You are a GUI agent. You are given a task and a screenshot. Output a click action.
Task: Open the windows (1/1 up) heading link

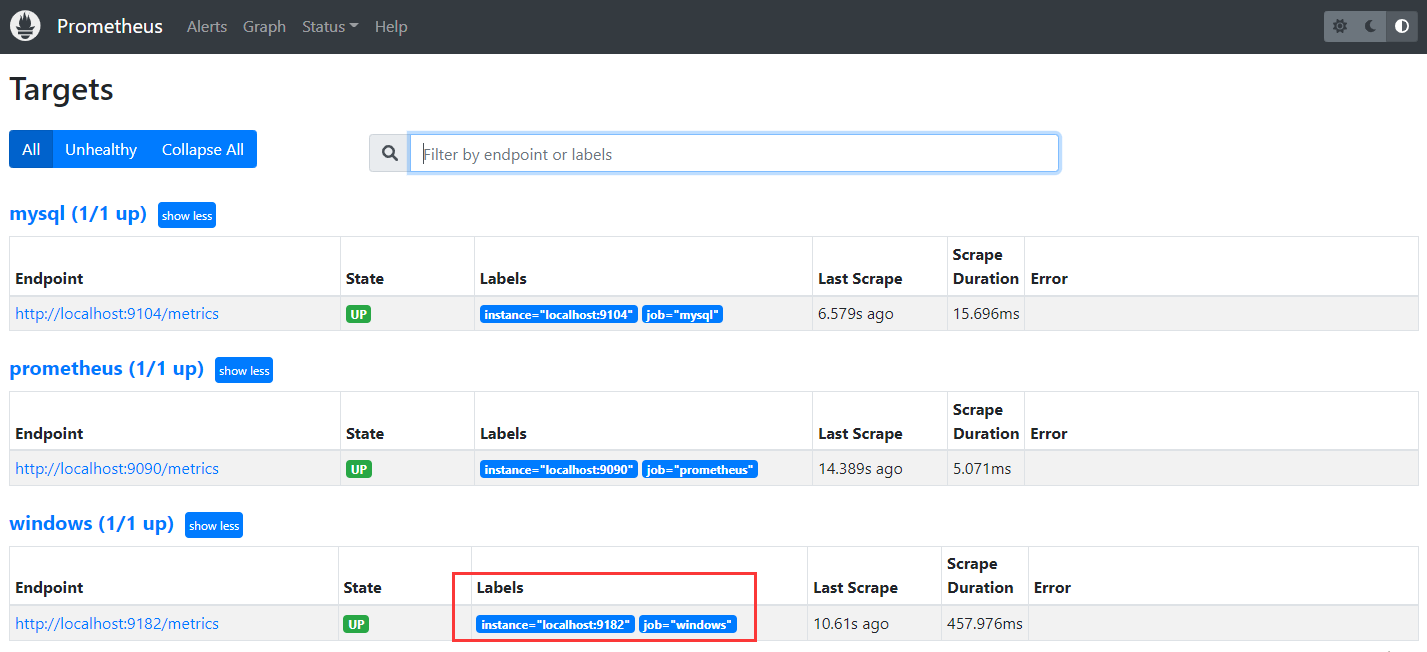click(92, 524)
